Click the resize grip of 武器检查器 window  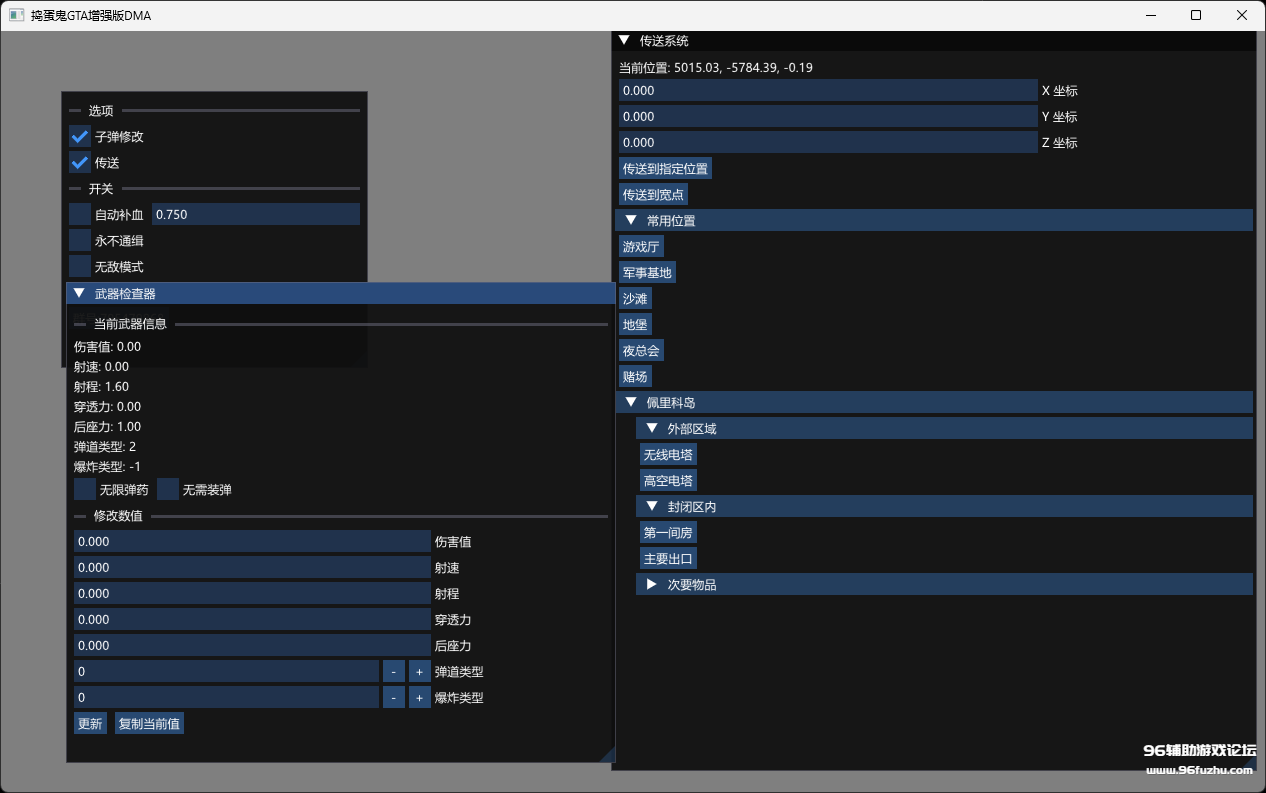click(x=606, y=754)
